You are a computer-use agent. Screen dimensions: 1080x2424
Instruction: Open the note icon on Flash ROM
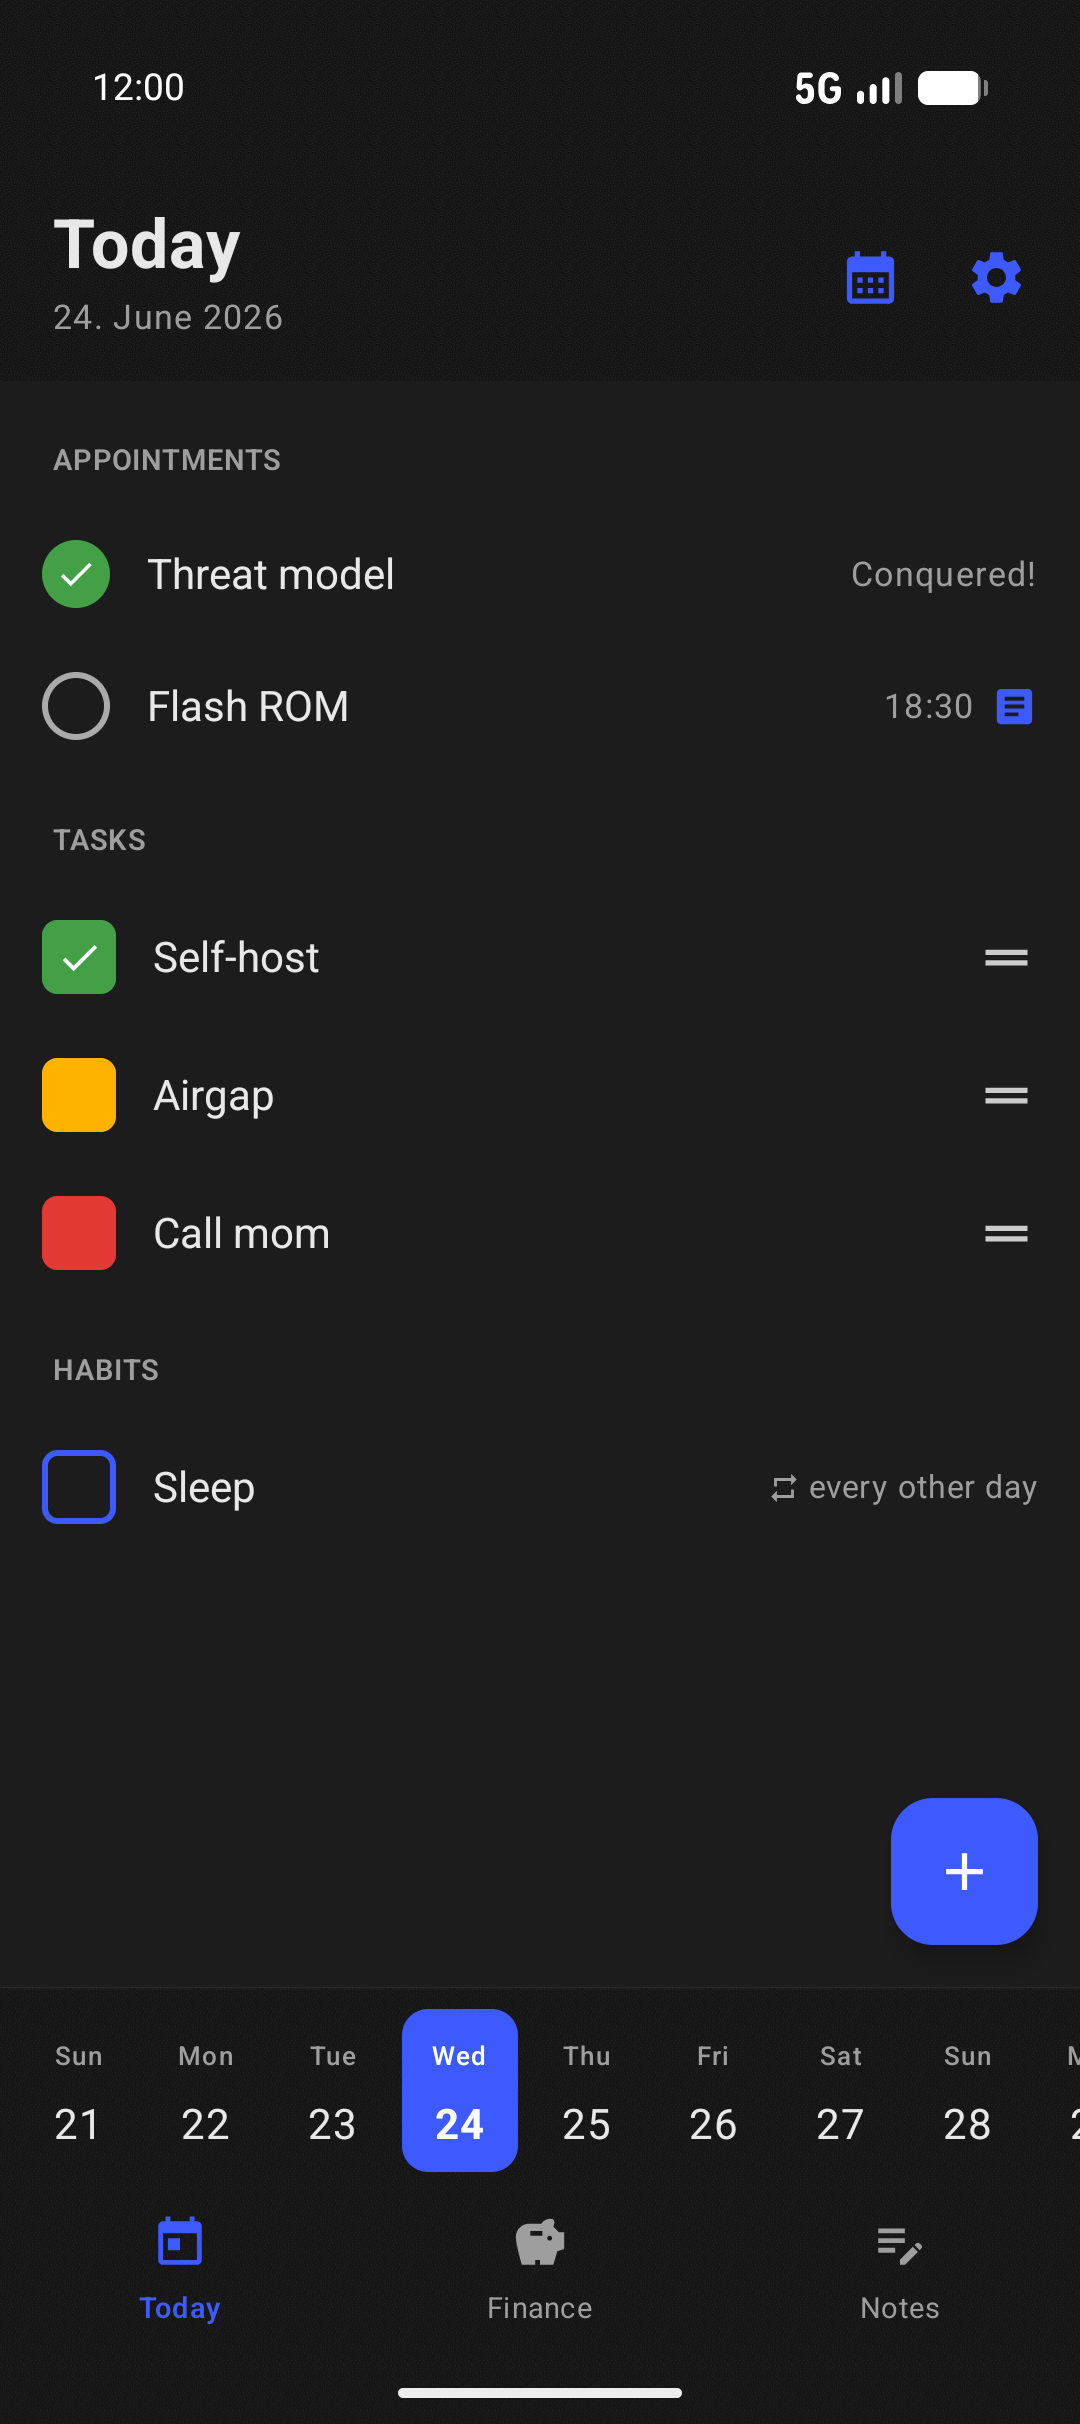(x=1014, y=707)
